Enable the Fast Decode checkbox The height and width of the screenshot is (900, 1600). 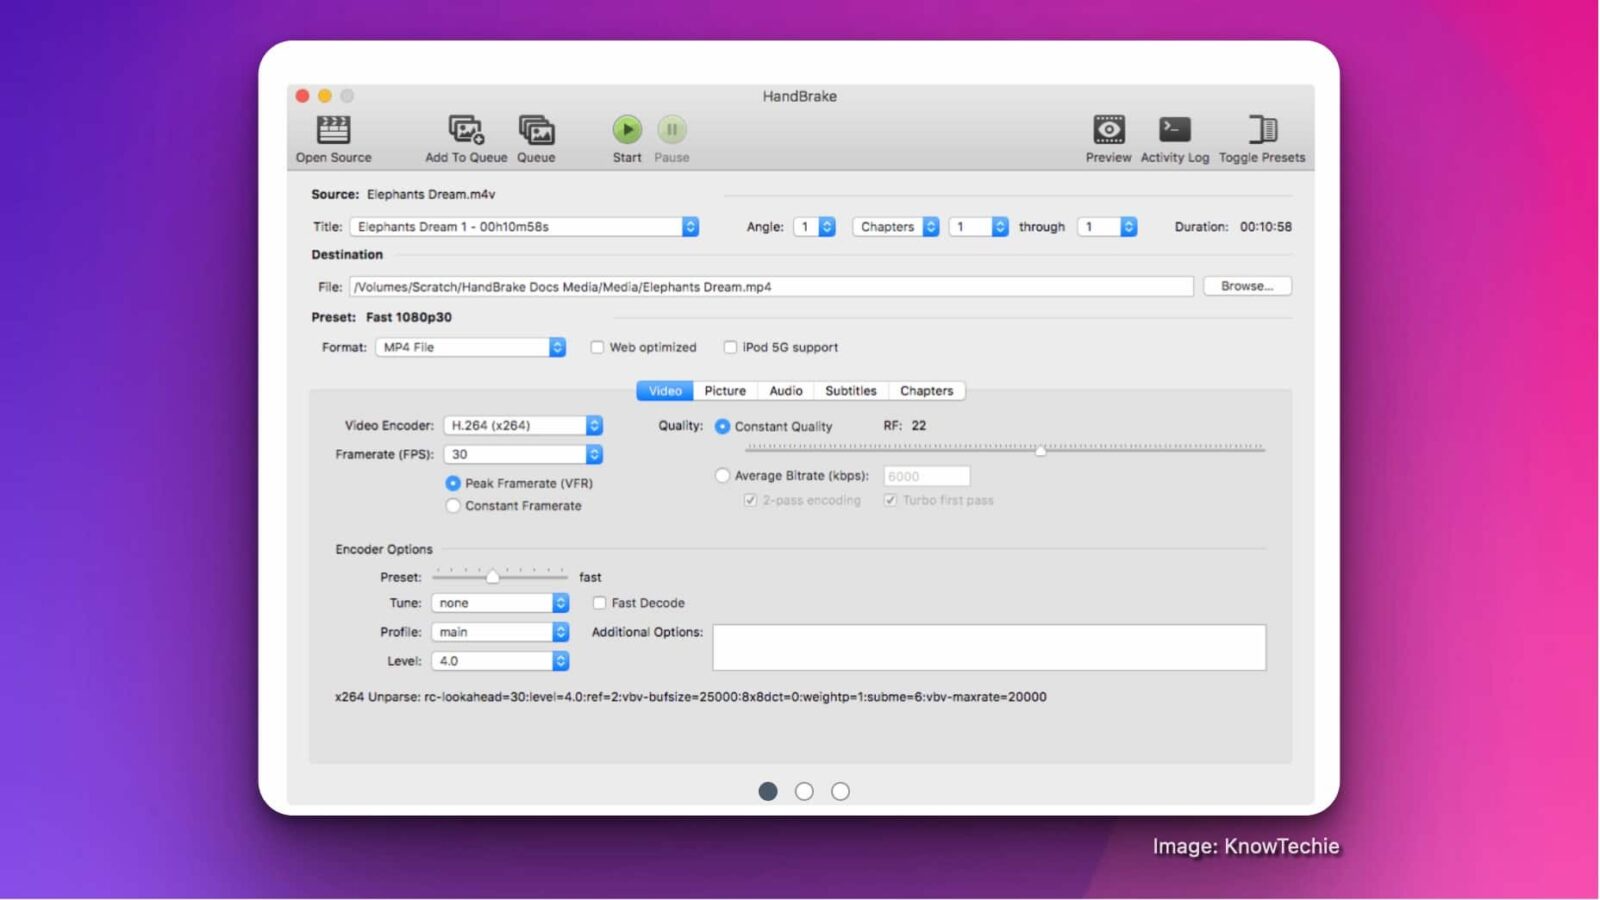599,603
